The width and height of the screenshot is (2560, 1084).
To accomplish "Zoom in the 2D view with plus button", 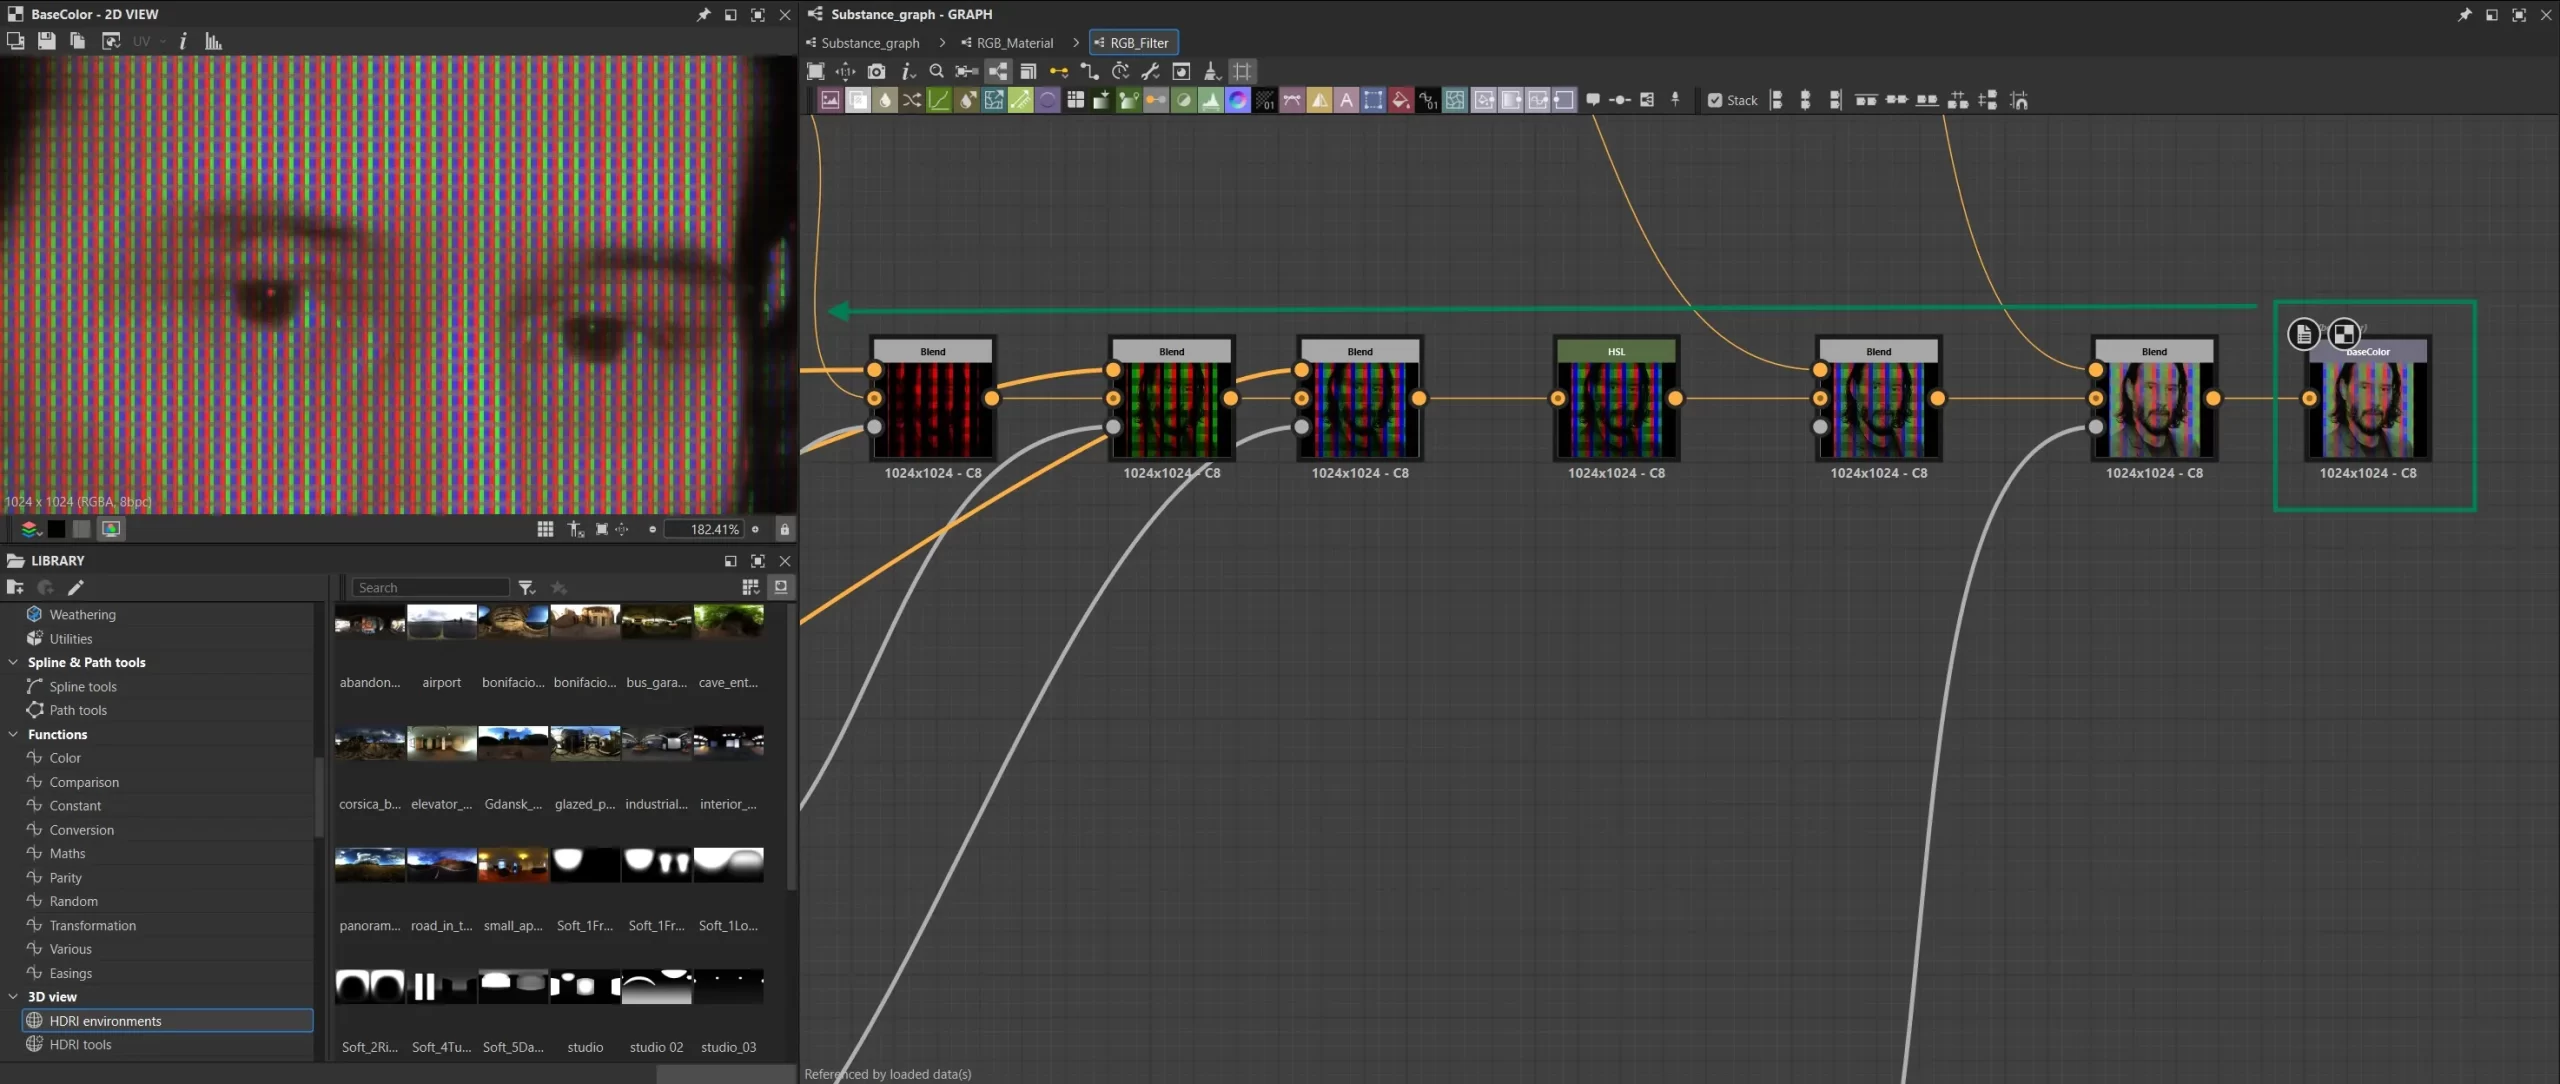I will pos(756,529).
